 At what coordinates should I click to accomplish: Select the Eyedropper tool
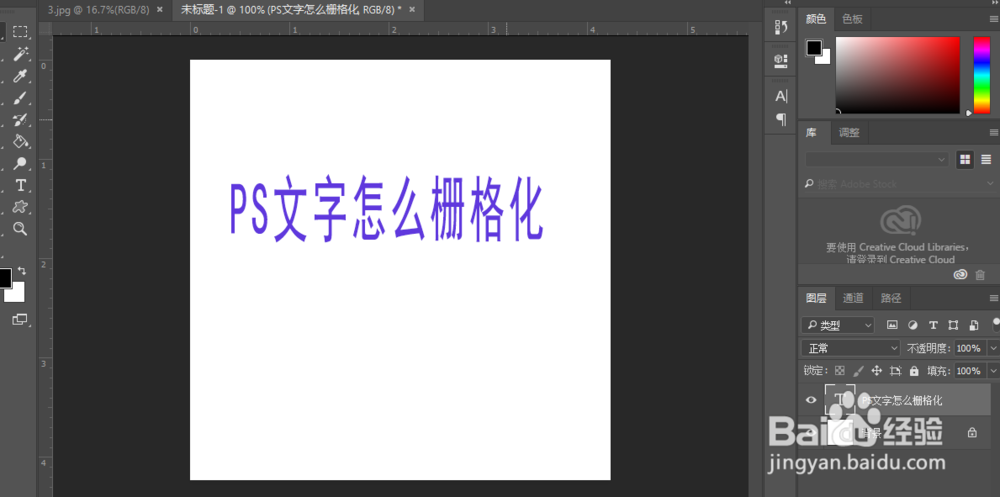coord(20,76)
